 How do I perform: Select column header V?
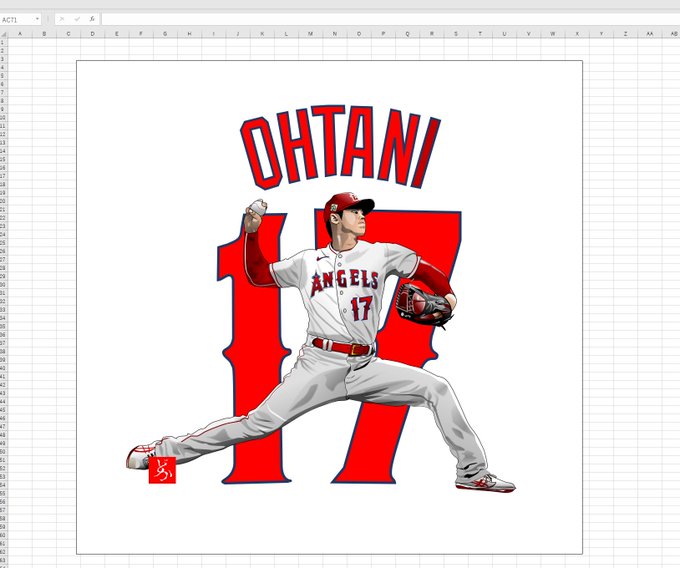click(529, 34)
